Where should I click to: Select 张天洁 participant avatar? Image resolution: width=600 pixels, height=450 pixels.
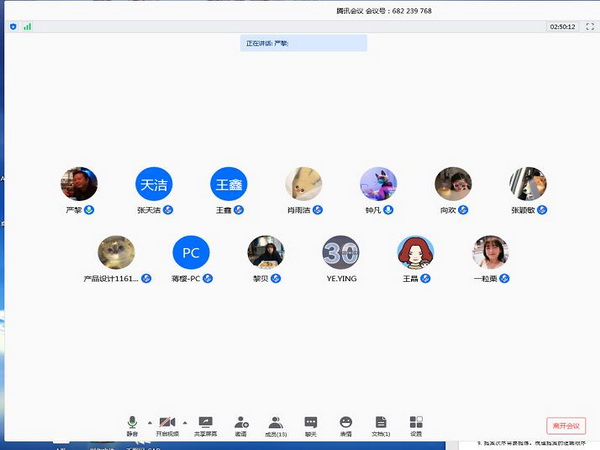154,184
